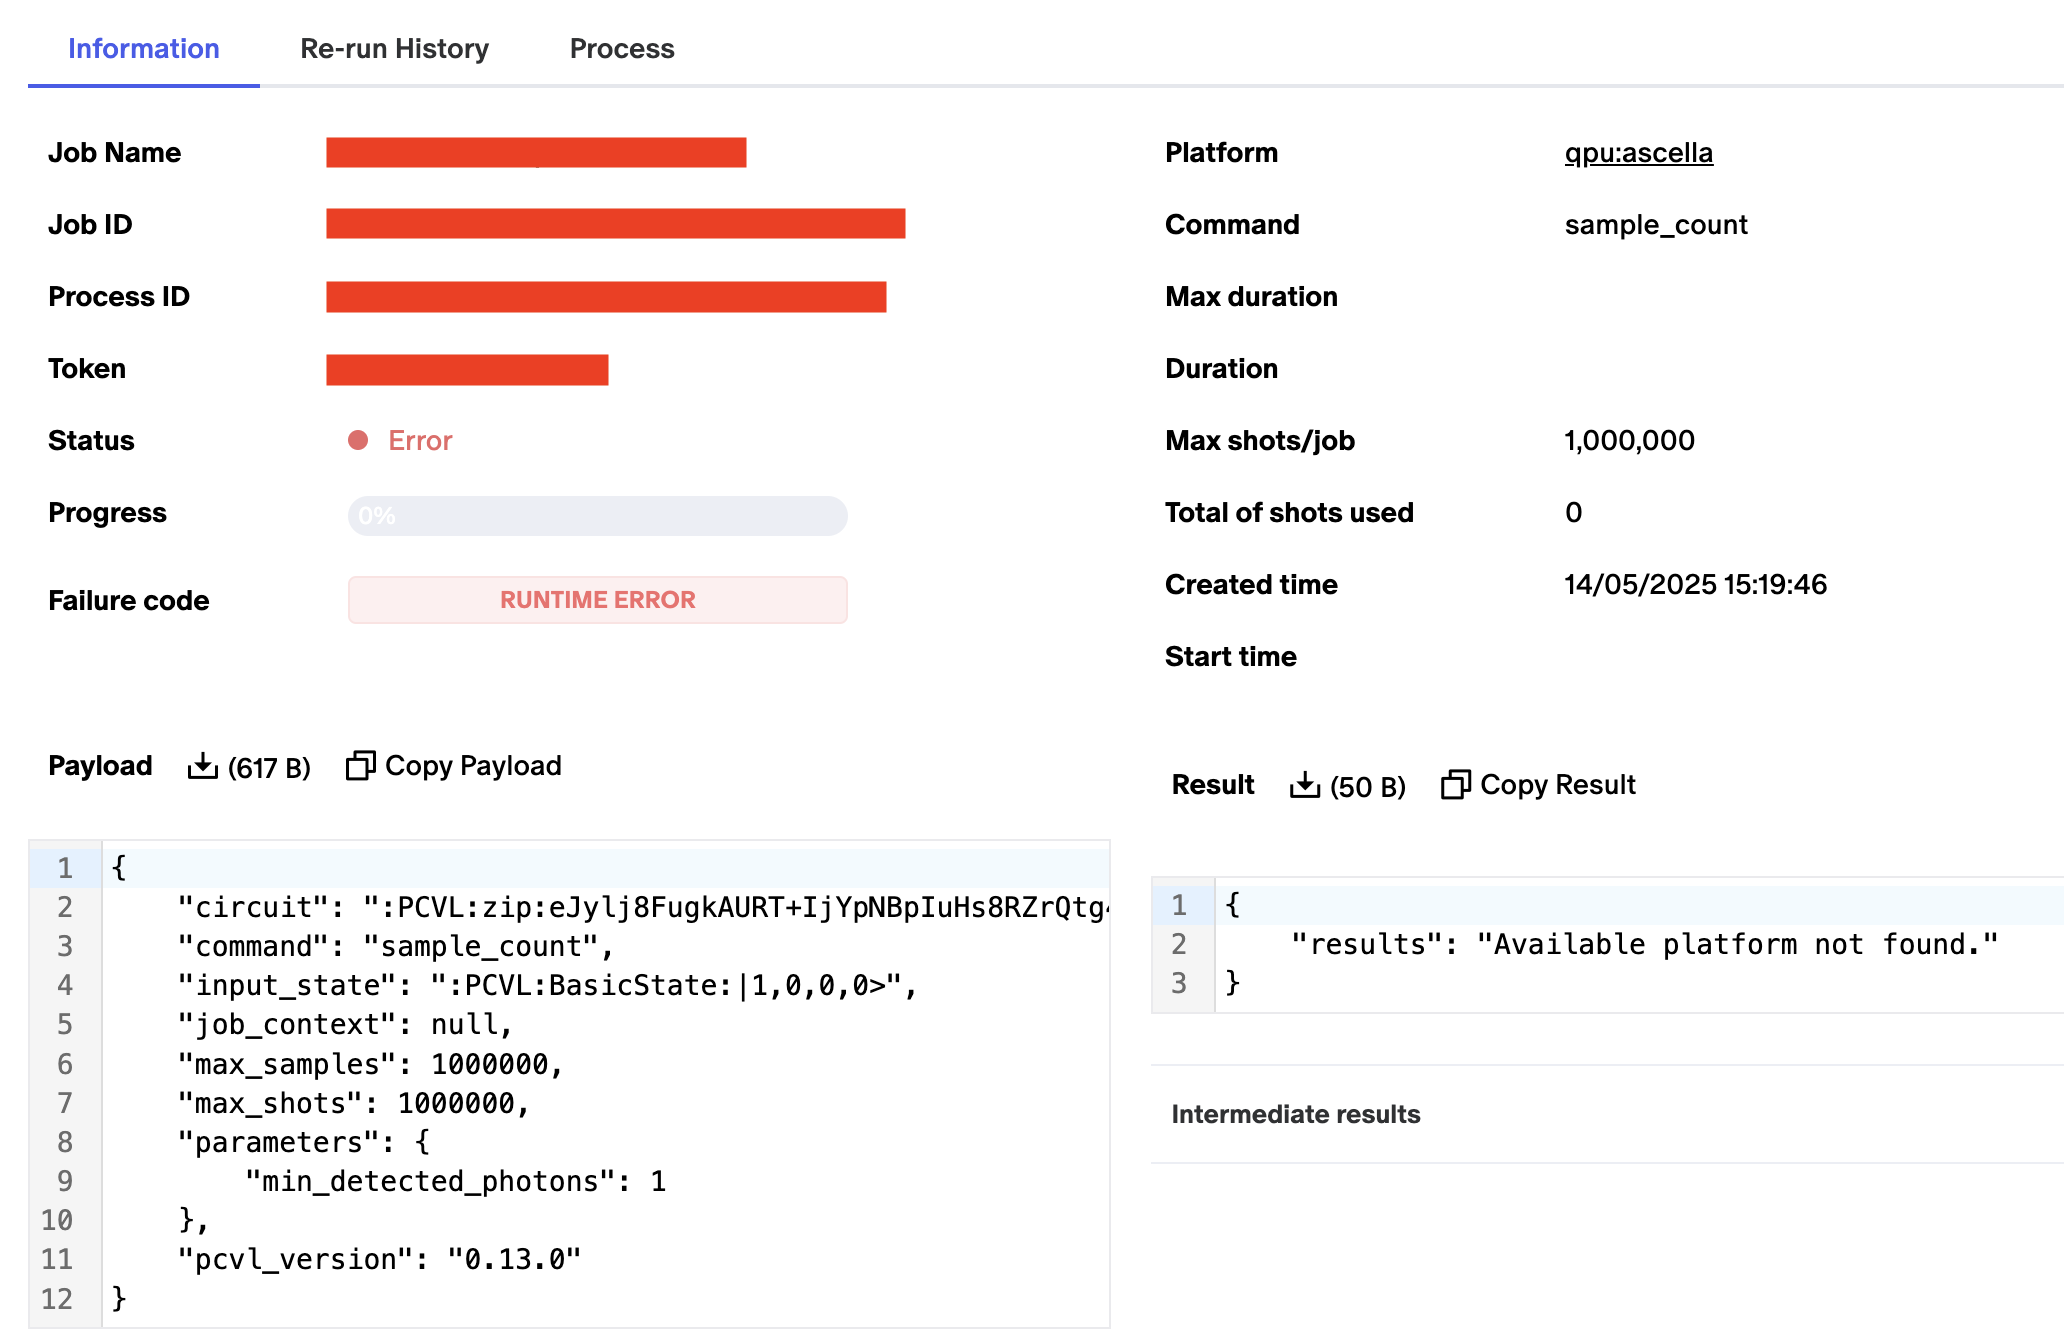Viewport: 2064px width, 1334px height.
Task: Click the redacted Job ID value
Action: pos(616,224)
